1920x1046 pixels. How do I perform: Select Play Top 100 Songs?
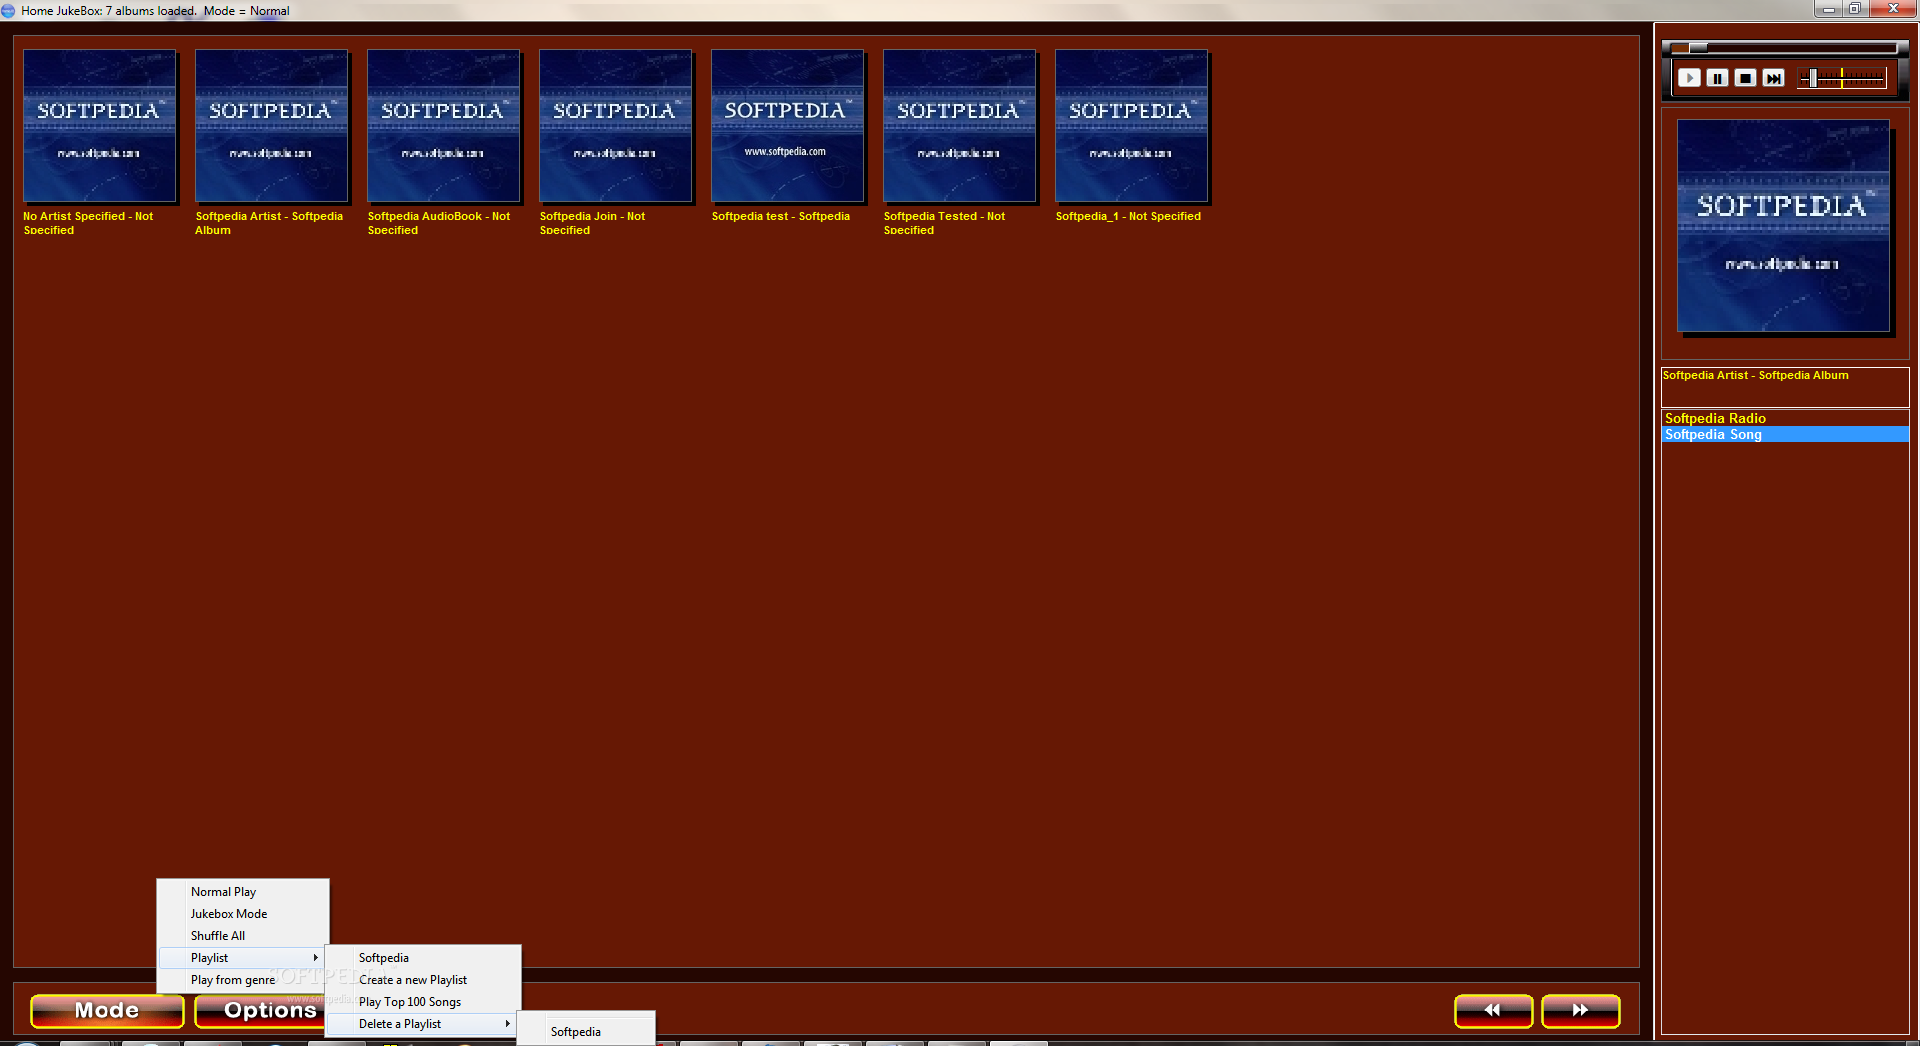(423, 1002)
